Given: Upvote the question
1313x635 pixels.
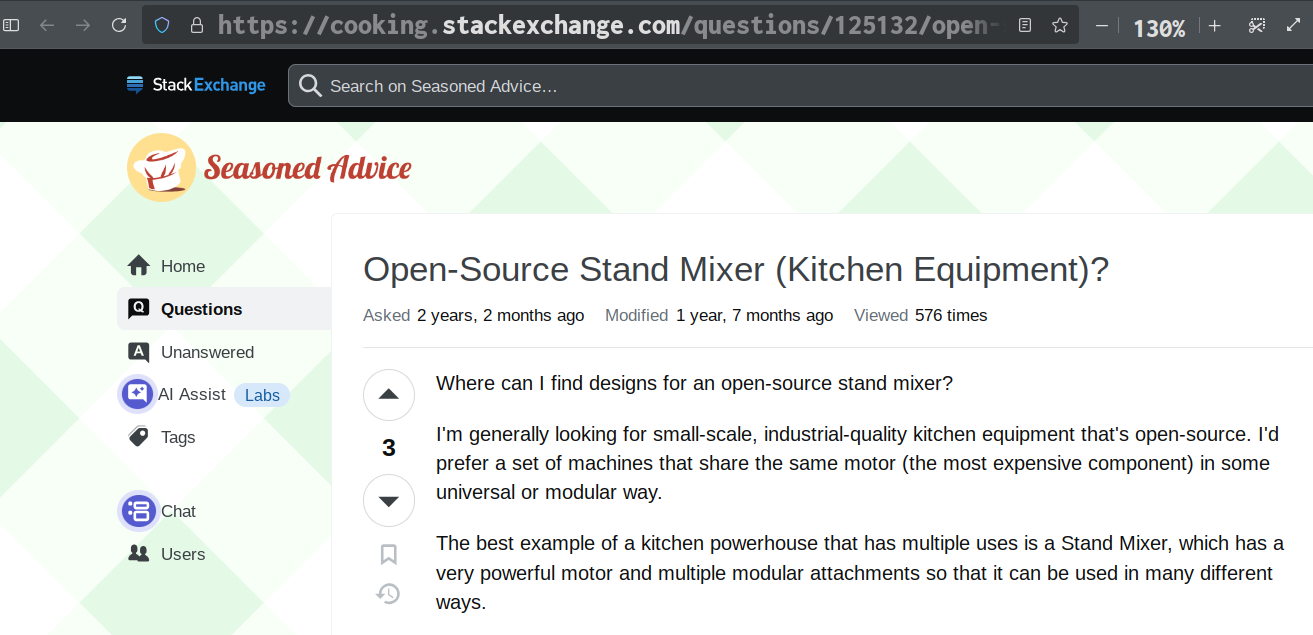Looking at the screenshot, I should pos(389,395).
